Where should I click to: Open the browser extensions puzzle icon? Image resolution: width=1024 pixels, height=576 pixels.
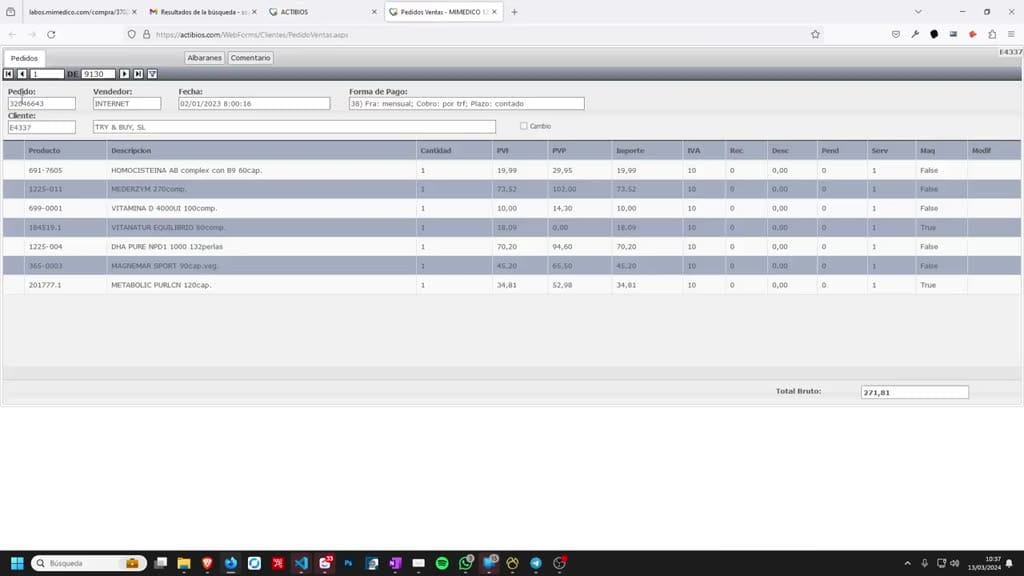(992, 35)
